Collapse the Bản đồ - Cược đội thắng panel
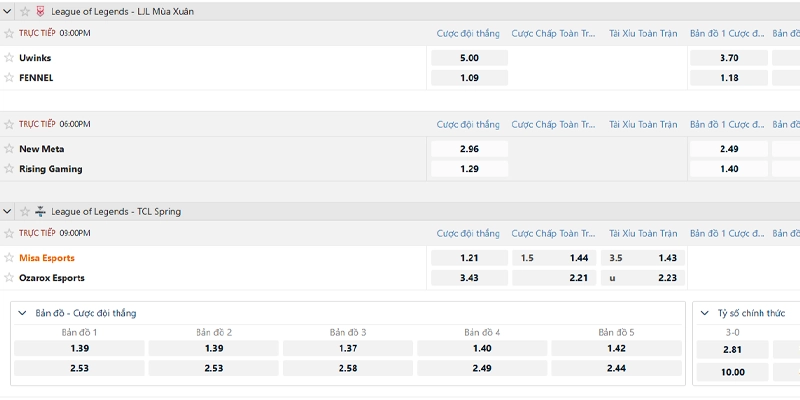 coord(22,313)
